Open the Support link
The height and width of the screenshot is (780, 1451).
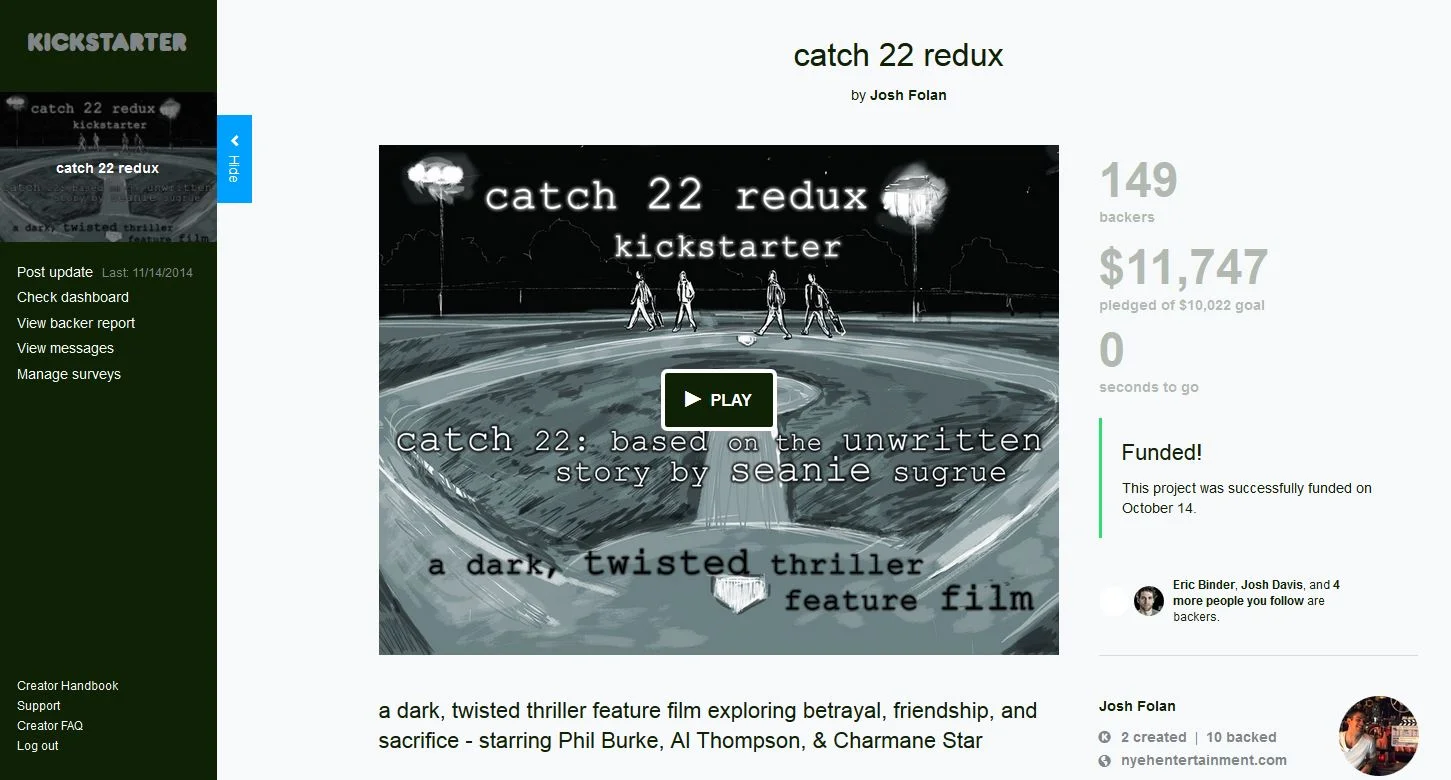(x=39, y=706)
